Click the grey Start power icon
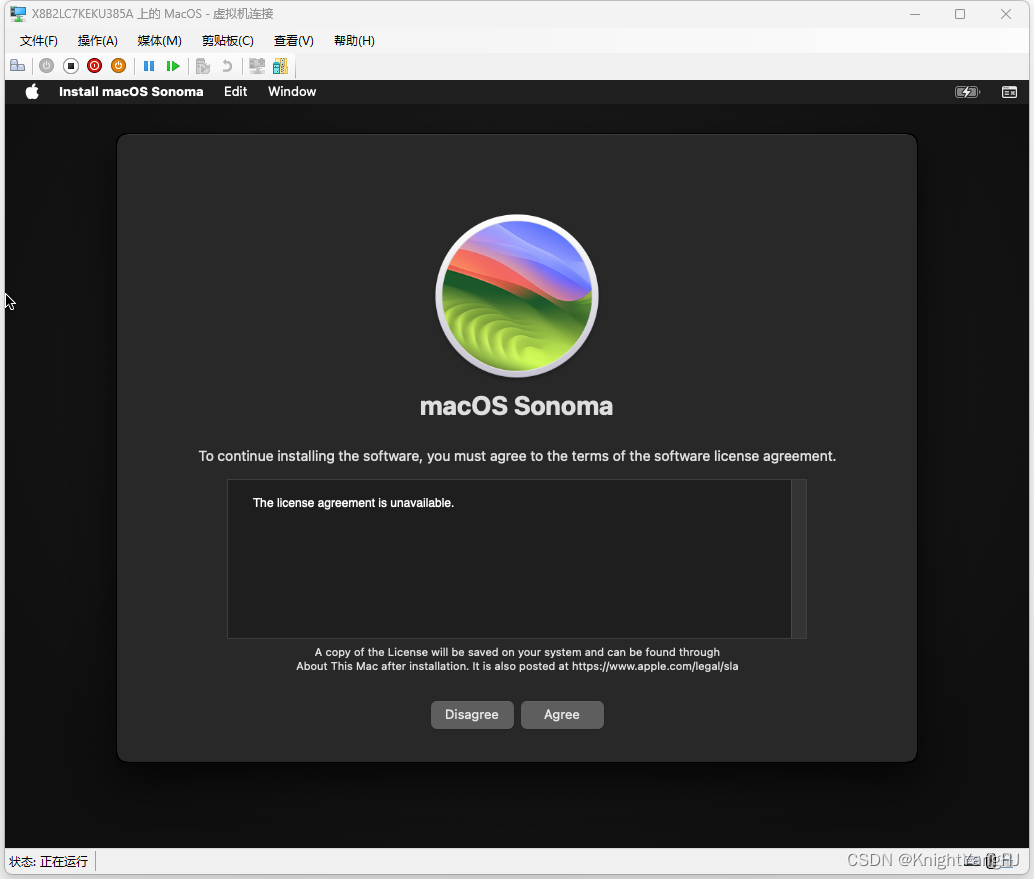This screenshot has width=1034, height=879. 46,66
